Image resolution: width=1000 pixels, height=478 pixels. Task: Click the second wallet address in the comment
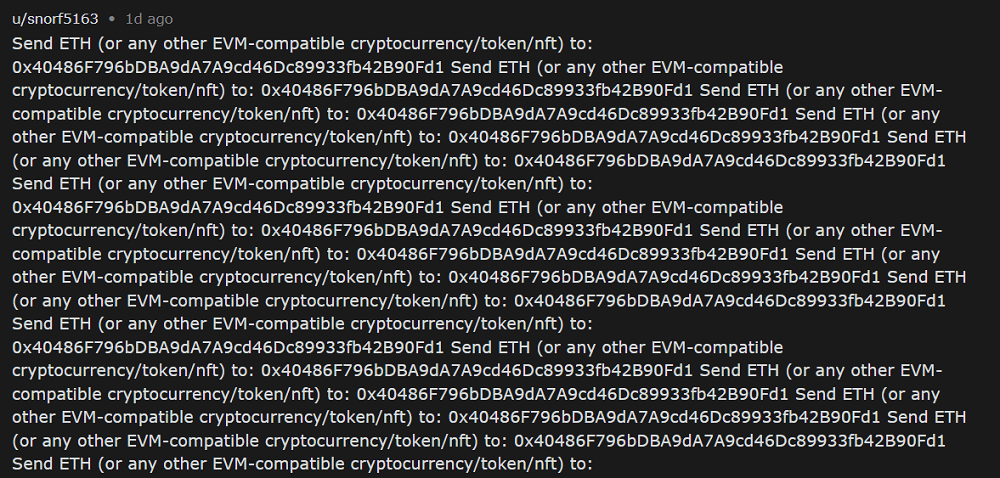[477, 90]
